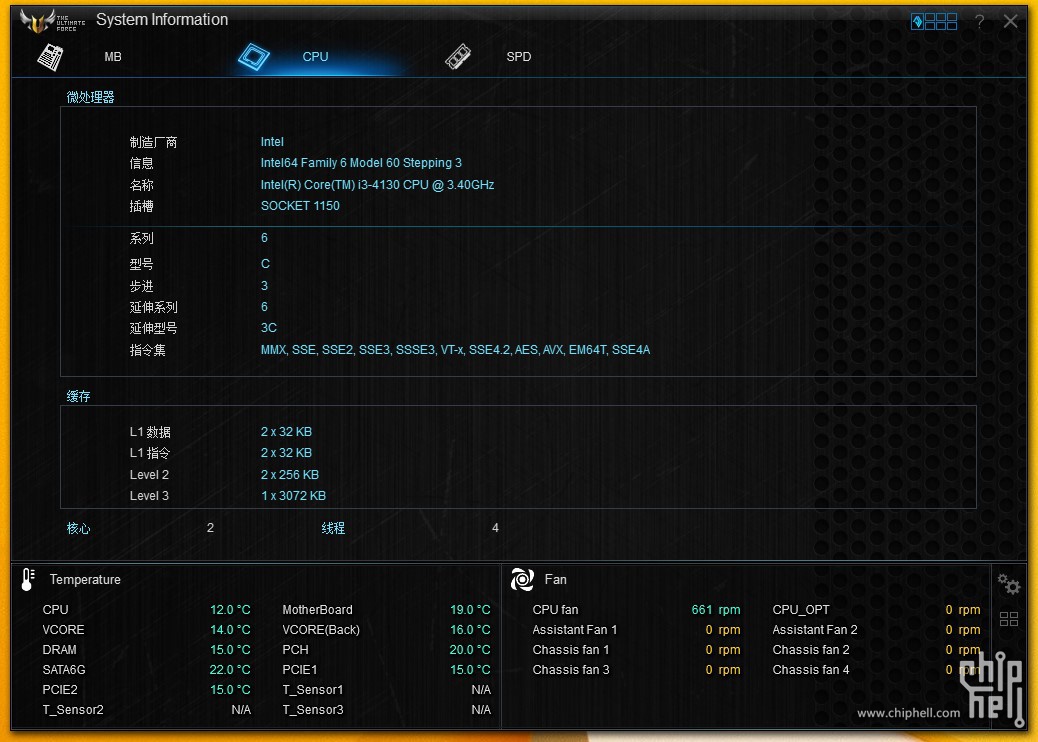This screenshot has width=1038, height=742.
Task: Click the memory module icon beside SPD
Action: [457, 57]
